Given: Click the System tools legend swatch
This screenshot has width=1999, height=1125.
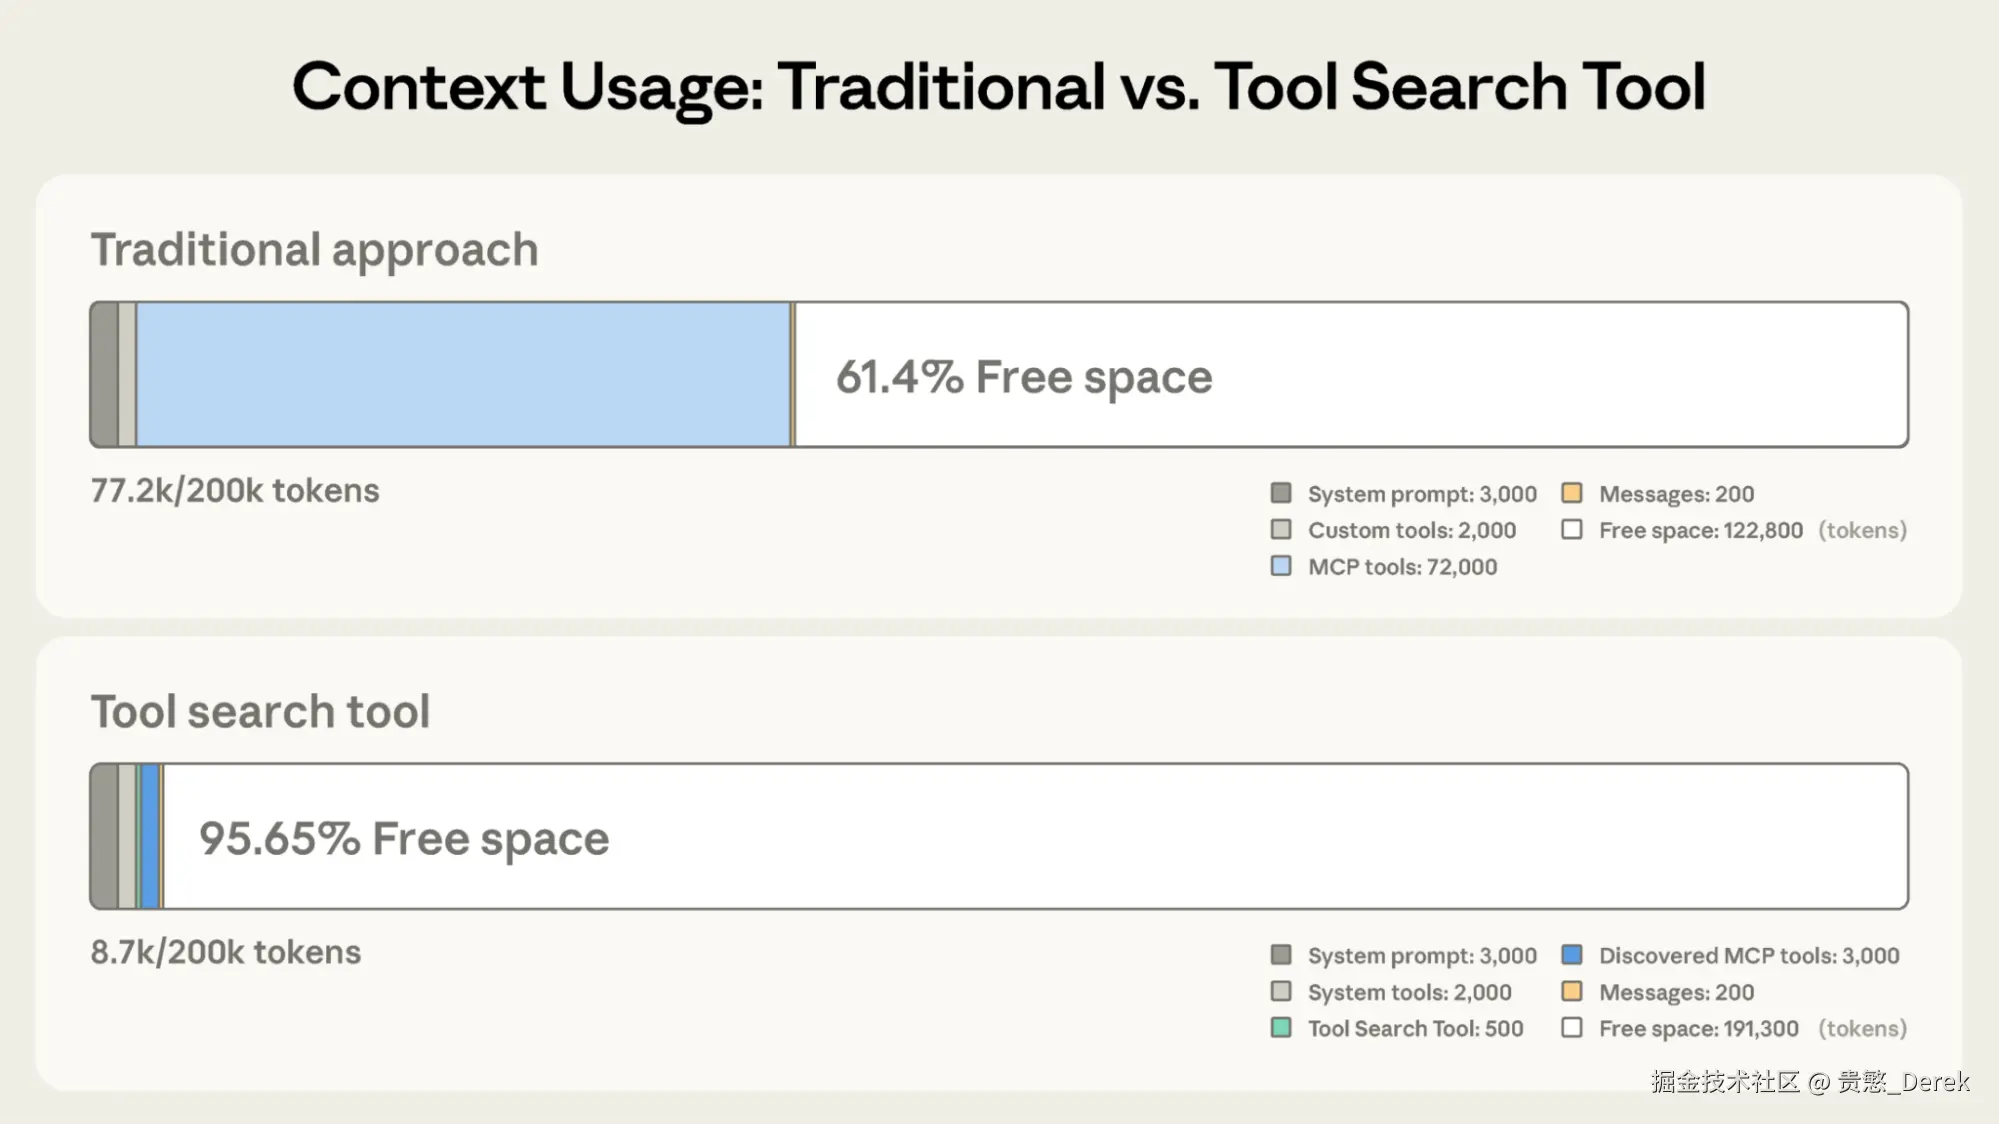Looking at the screenshot, I should pos(1281,991).
